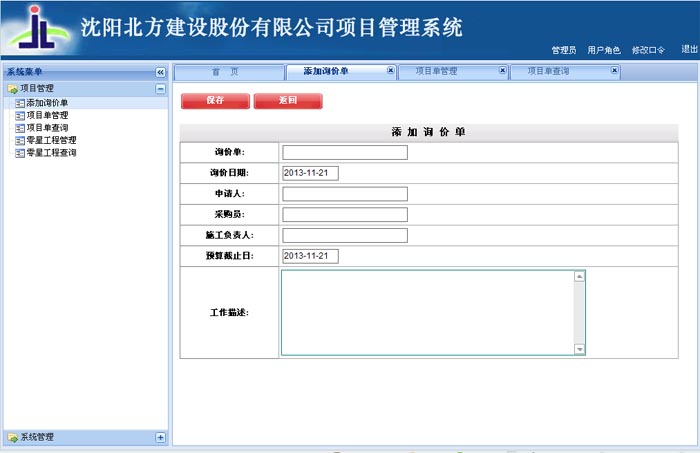The width and height of the screenshot is (700, 453).
Task: Open 零星工程管理 in the sidebar tree
Action: pyautogui.click(x=50, y=141)
